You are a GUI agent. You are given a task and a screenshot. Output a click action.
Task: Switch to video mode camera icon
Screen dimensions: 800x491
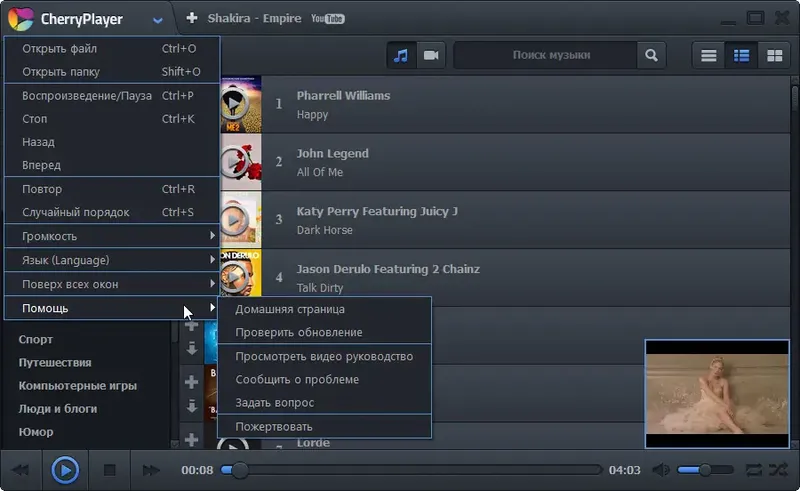[x=431, y=55]
